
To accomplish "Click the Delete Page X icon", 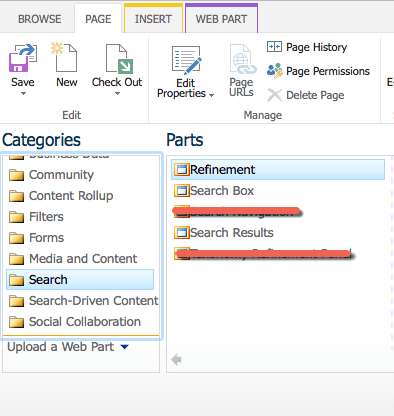I will (x=274, y=95).
